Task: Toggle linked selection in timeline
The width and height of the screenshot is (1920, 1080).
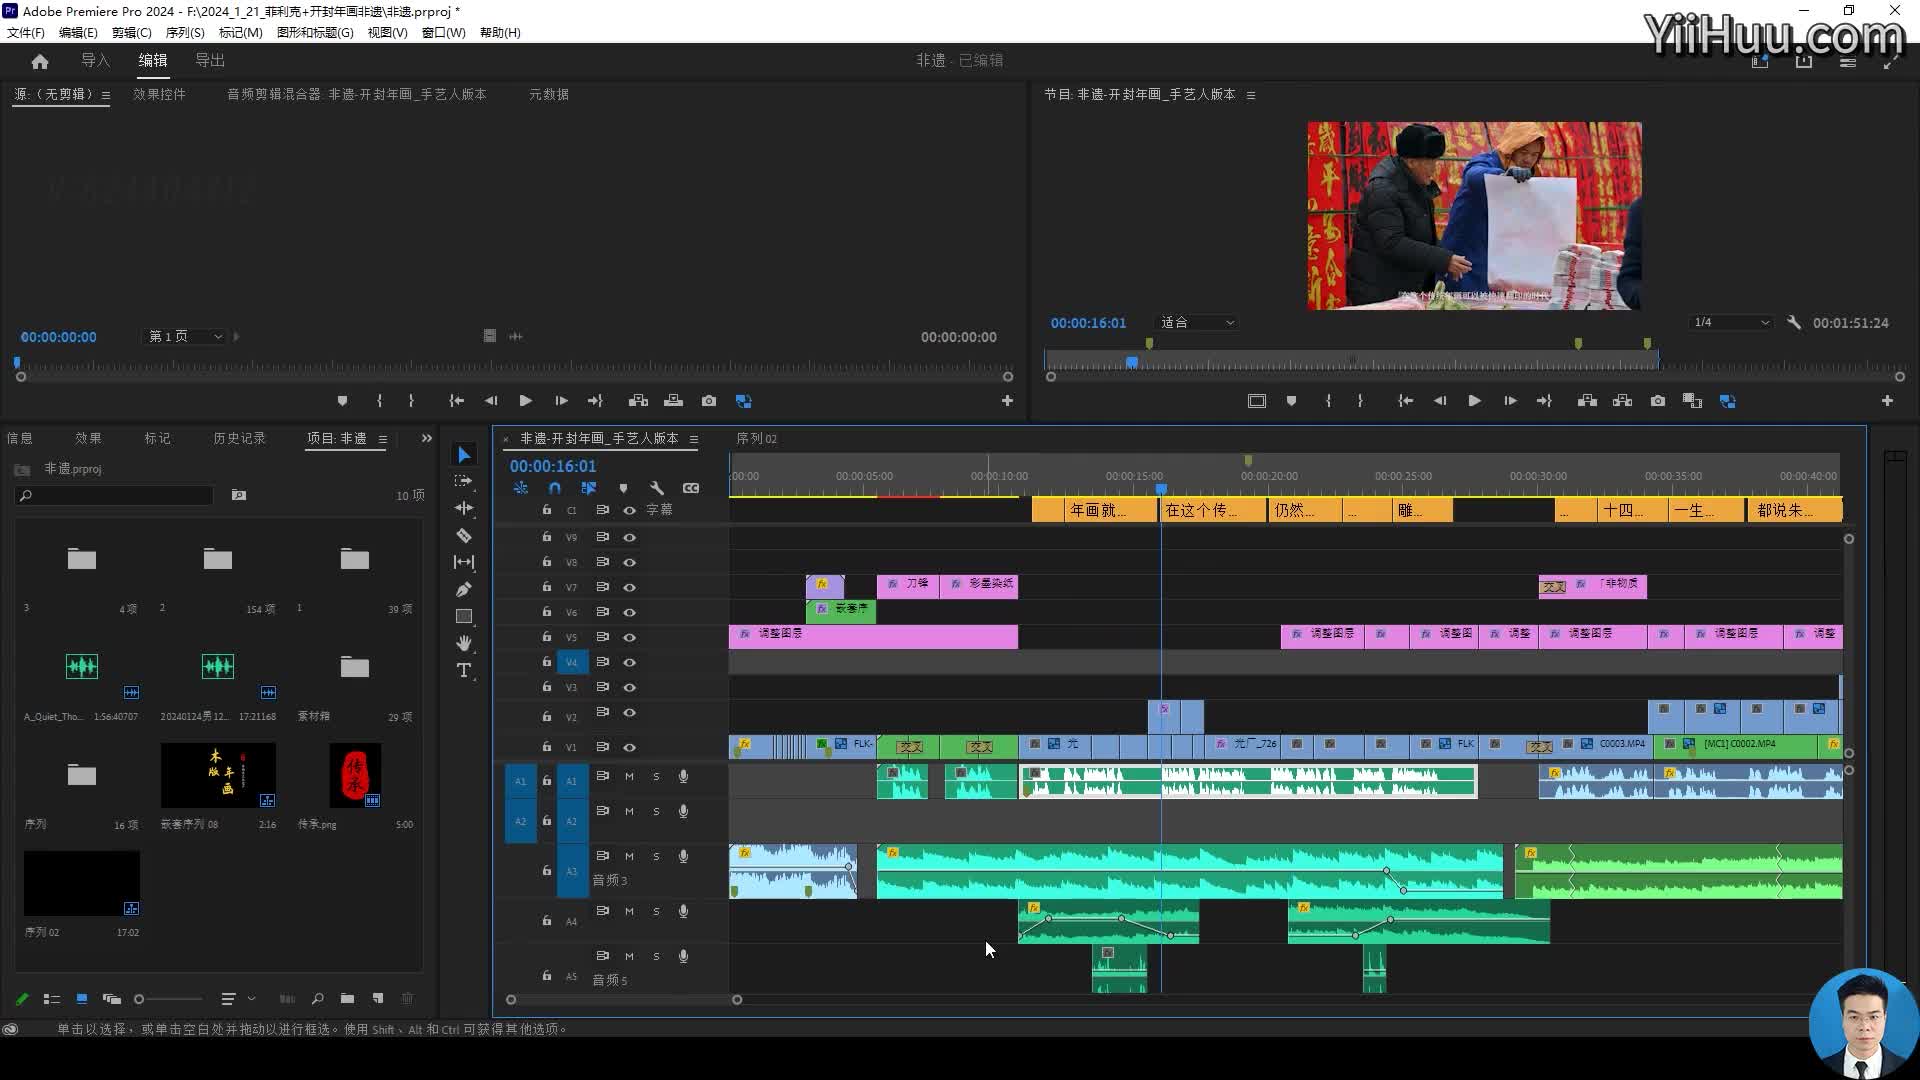Action: (589, 488)
